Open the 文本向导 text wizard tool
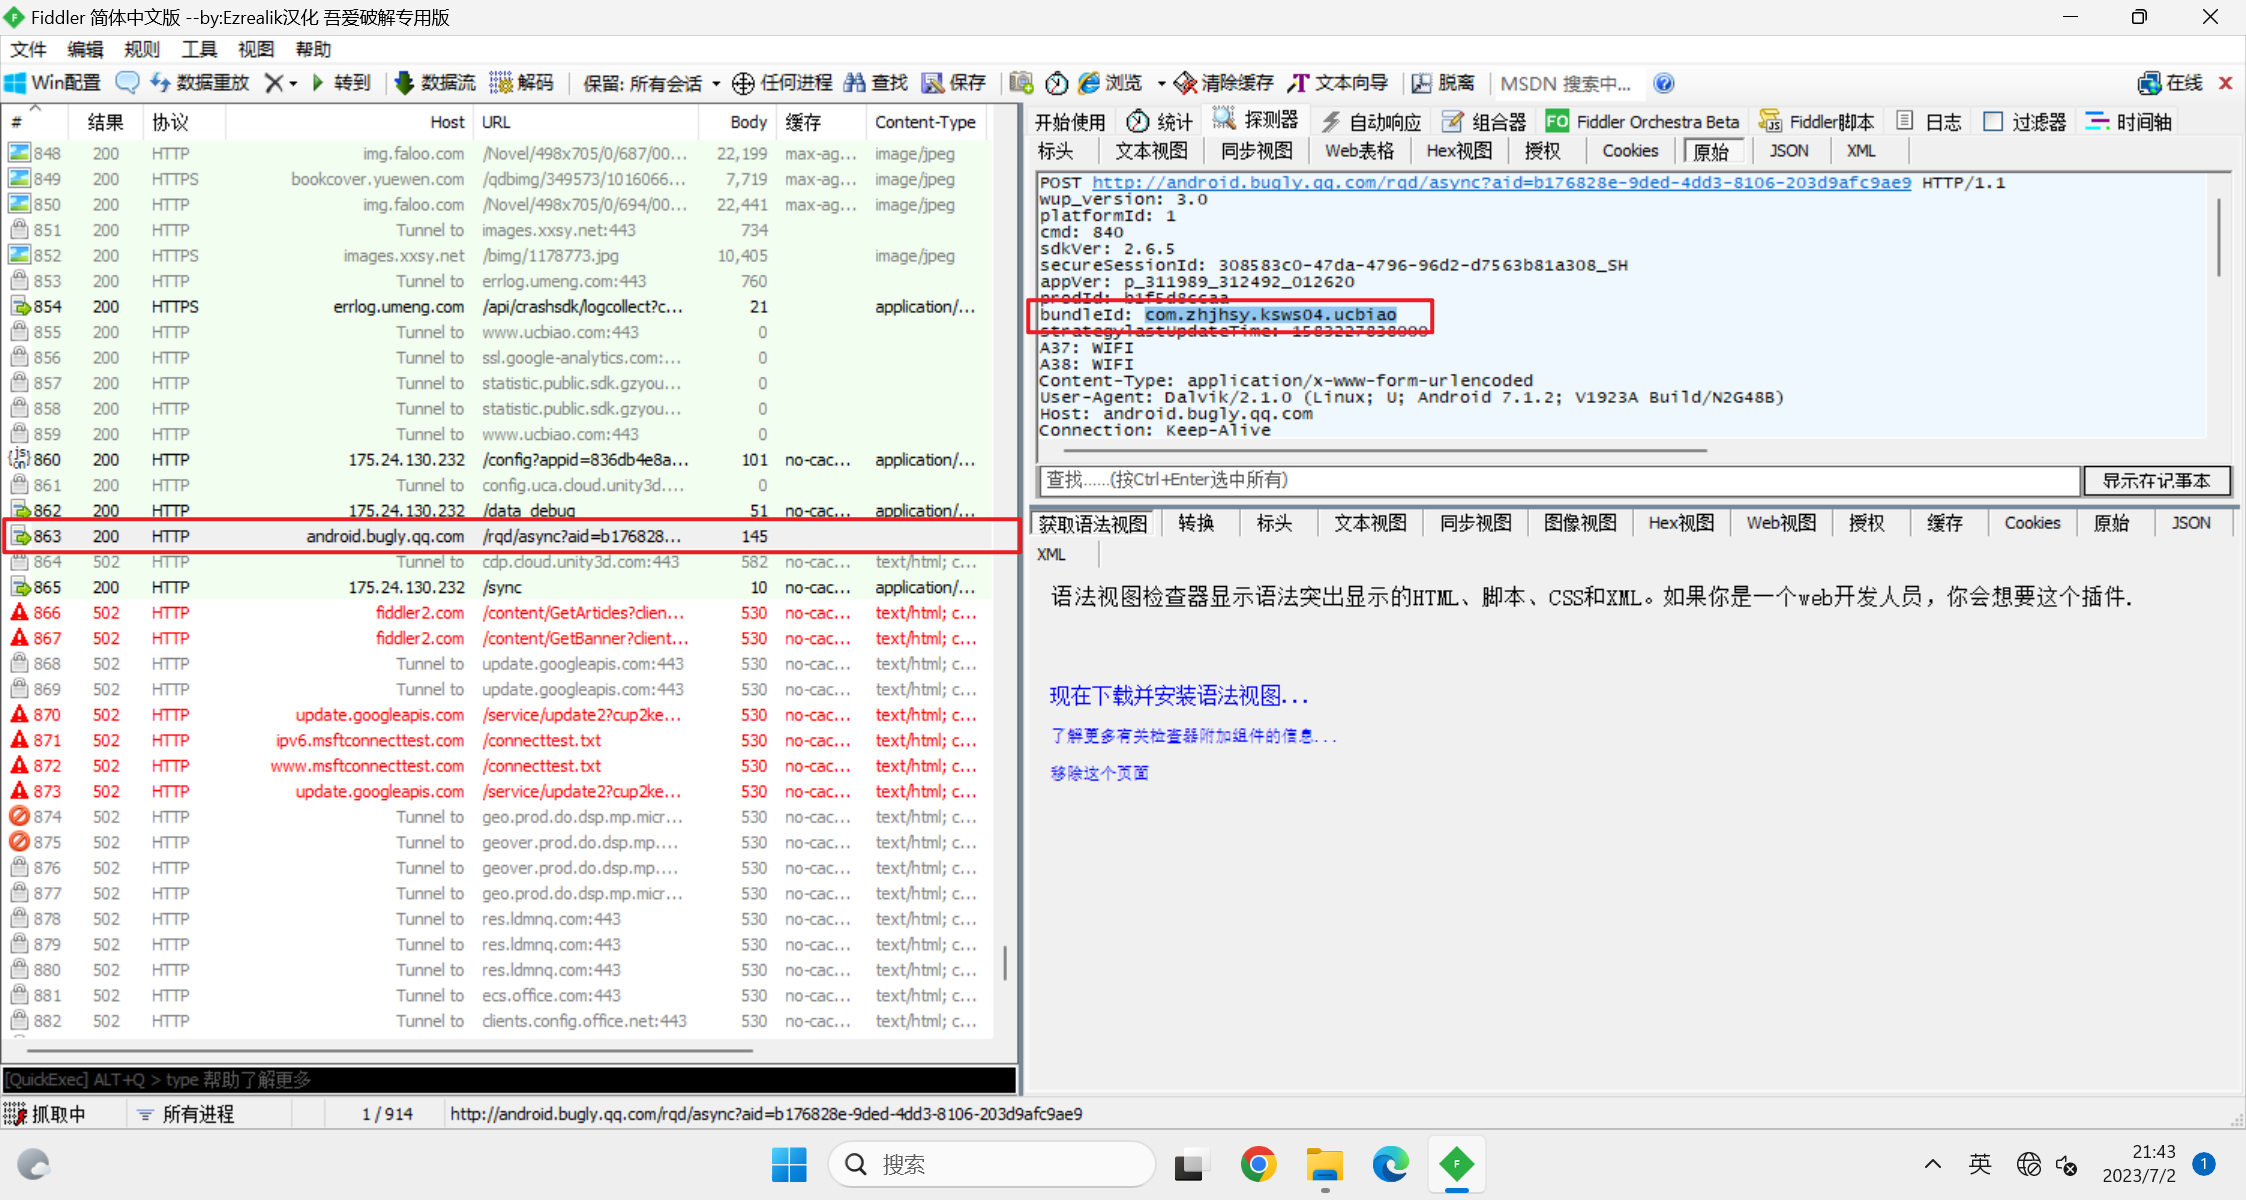The image size is (2246, 1200). point(1339,83)
